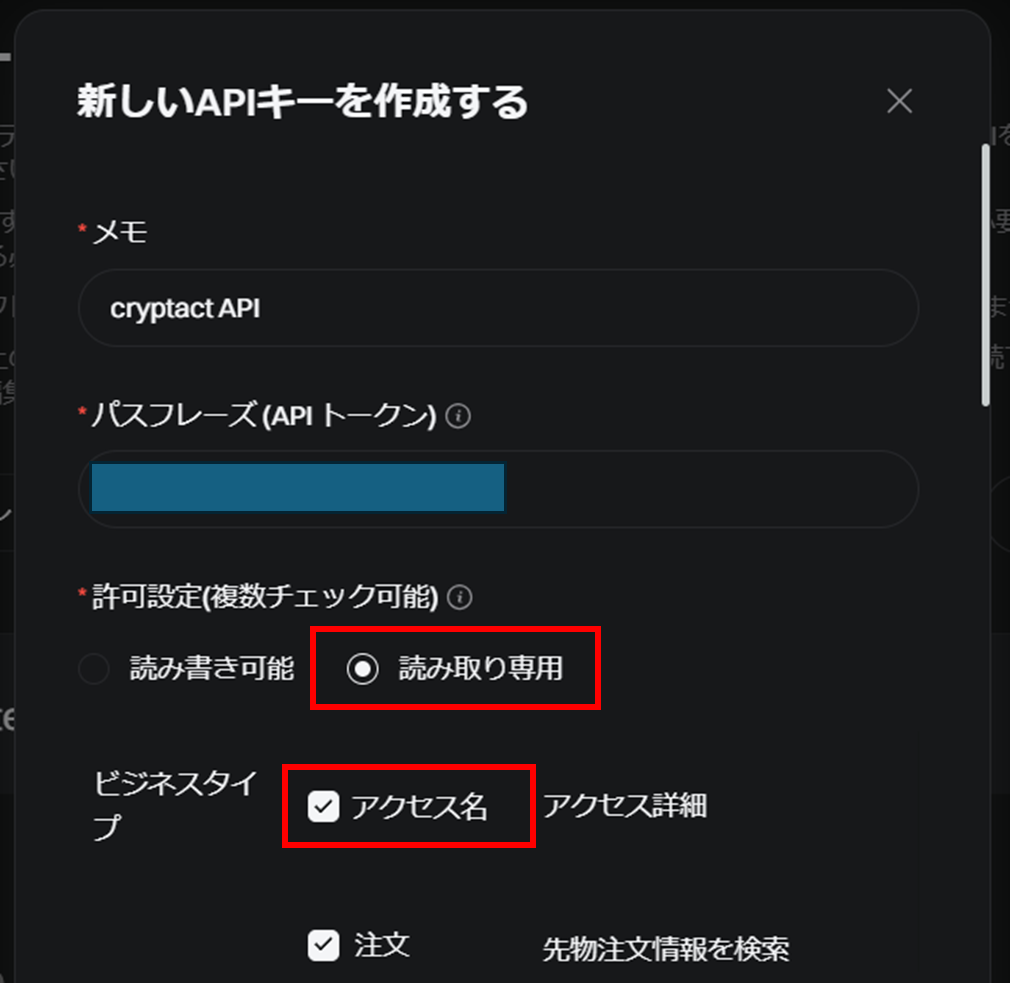Click the dialog's vertical scrollbar thumb

point(986,276)
